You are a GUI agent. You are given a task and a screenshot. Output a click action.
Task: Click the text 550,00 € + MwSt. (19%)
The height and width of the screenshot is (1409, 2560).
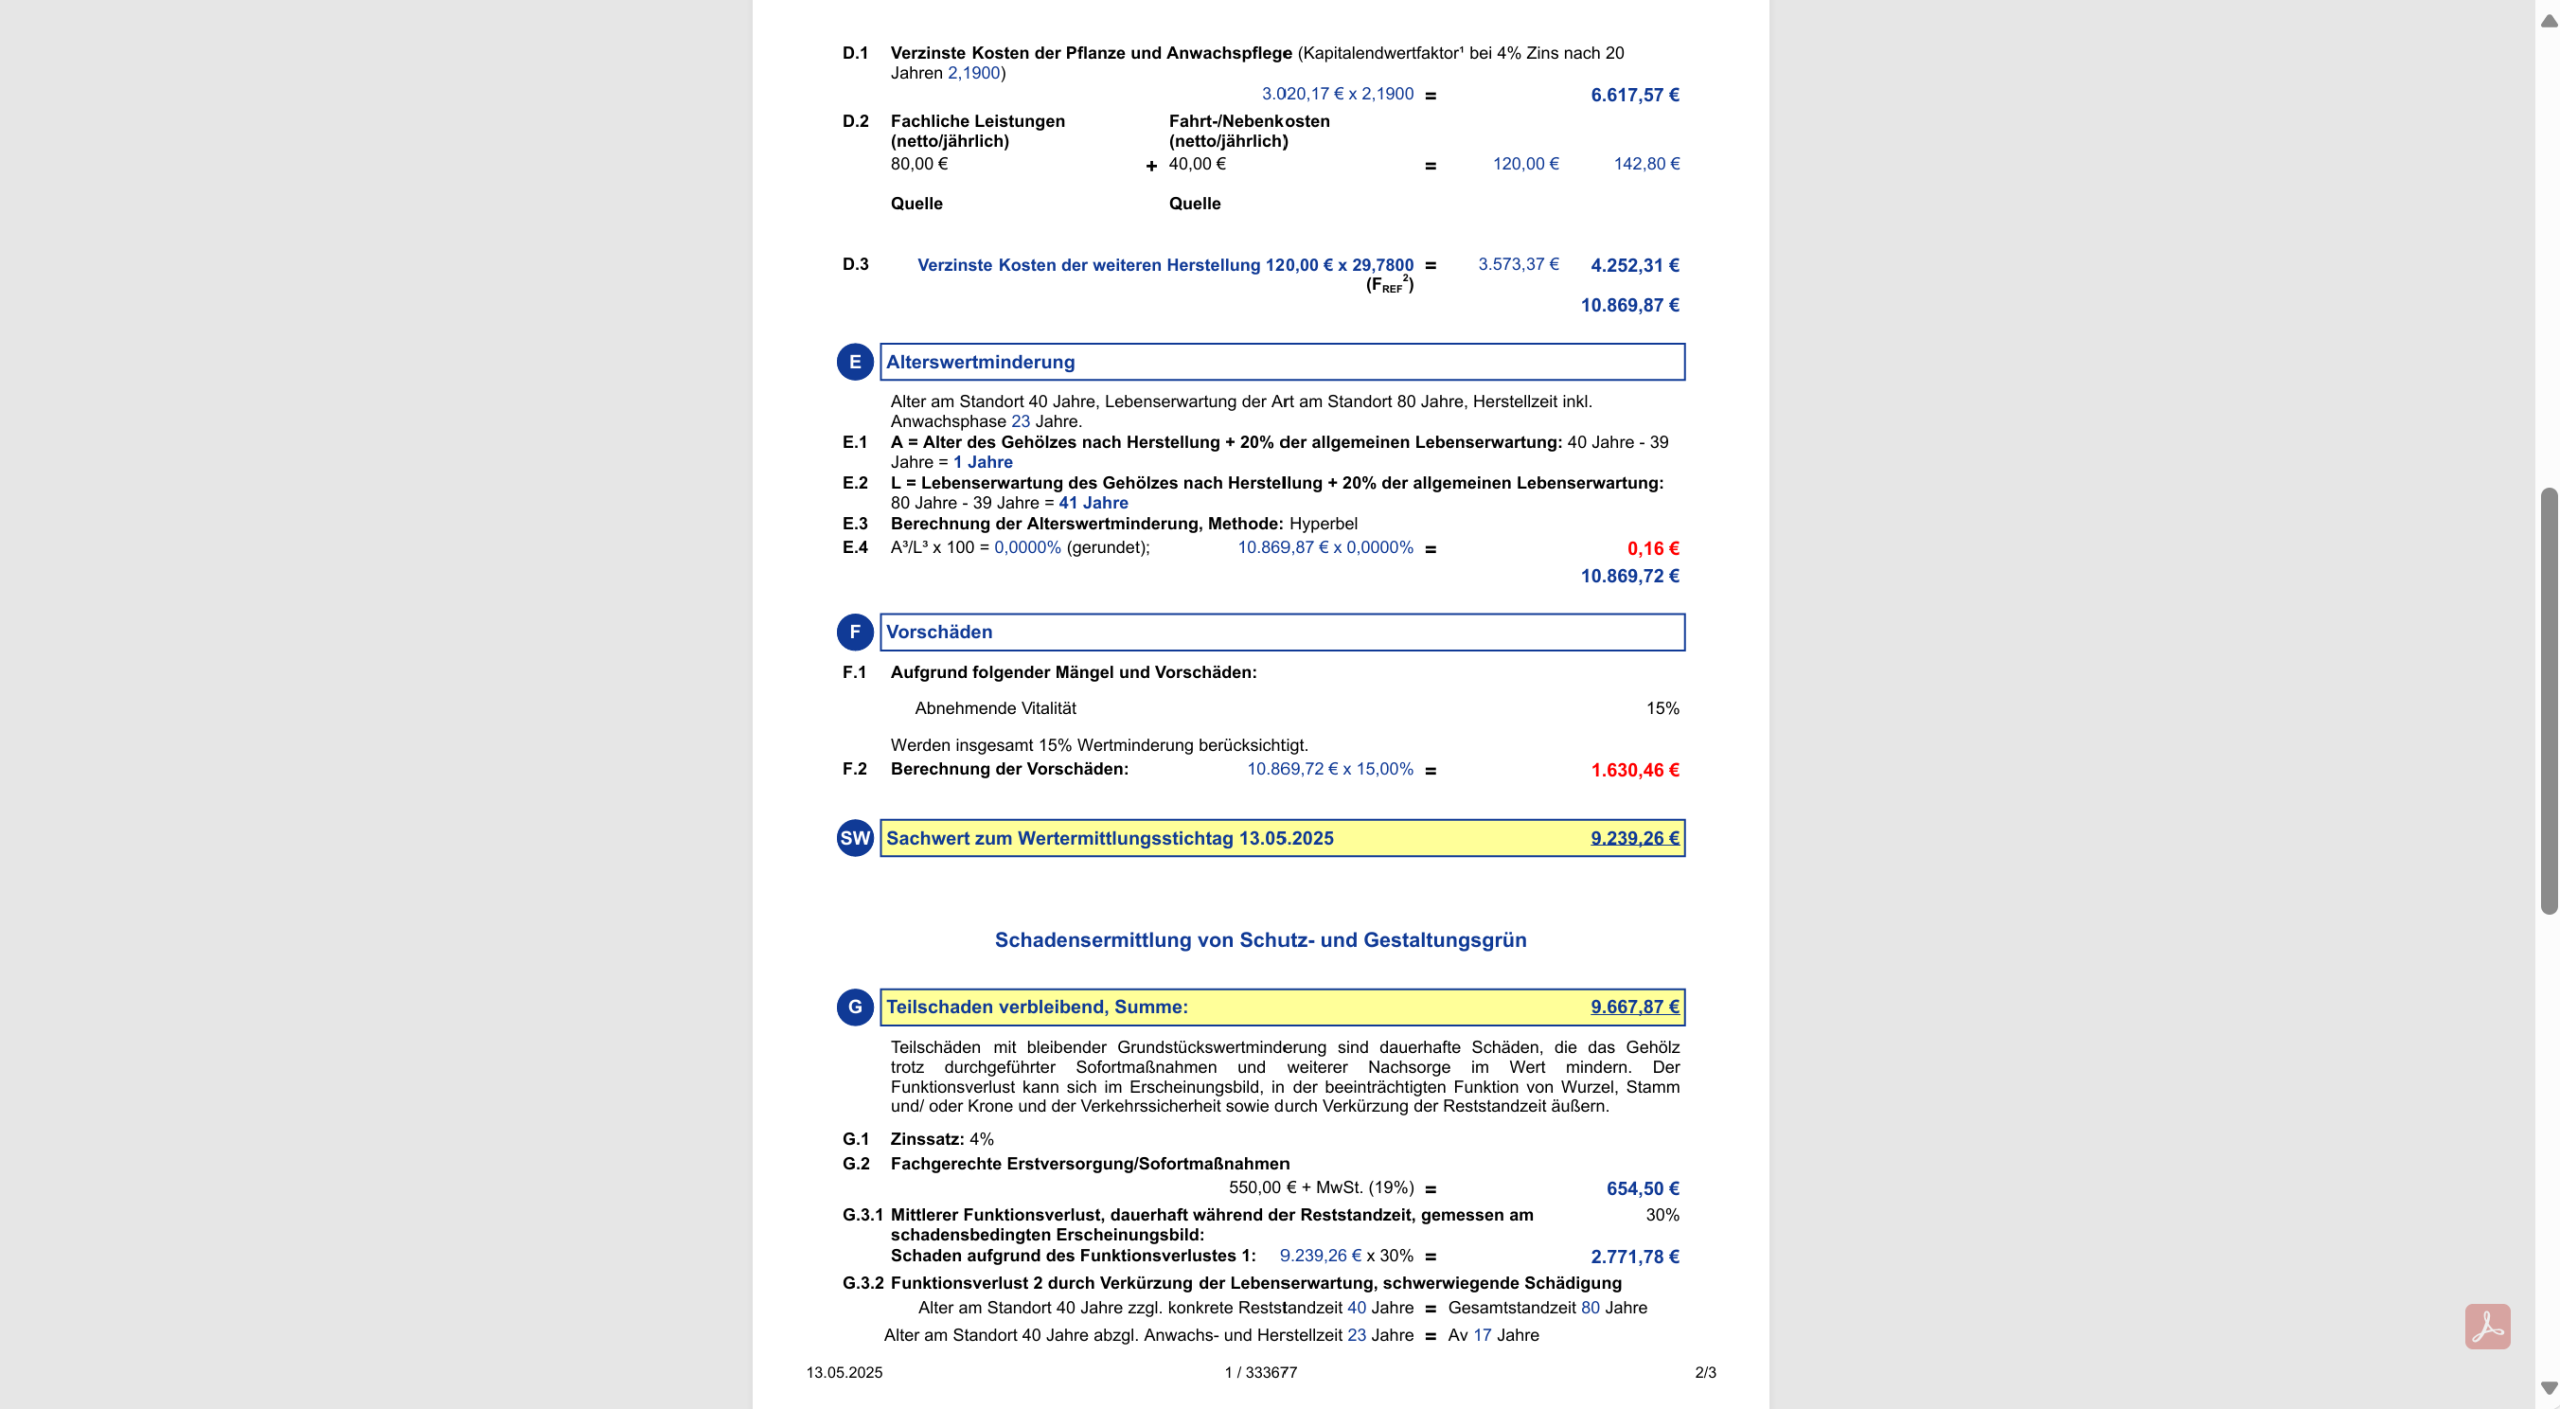1321,1187
